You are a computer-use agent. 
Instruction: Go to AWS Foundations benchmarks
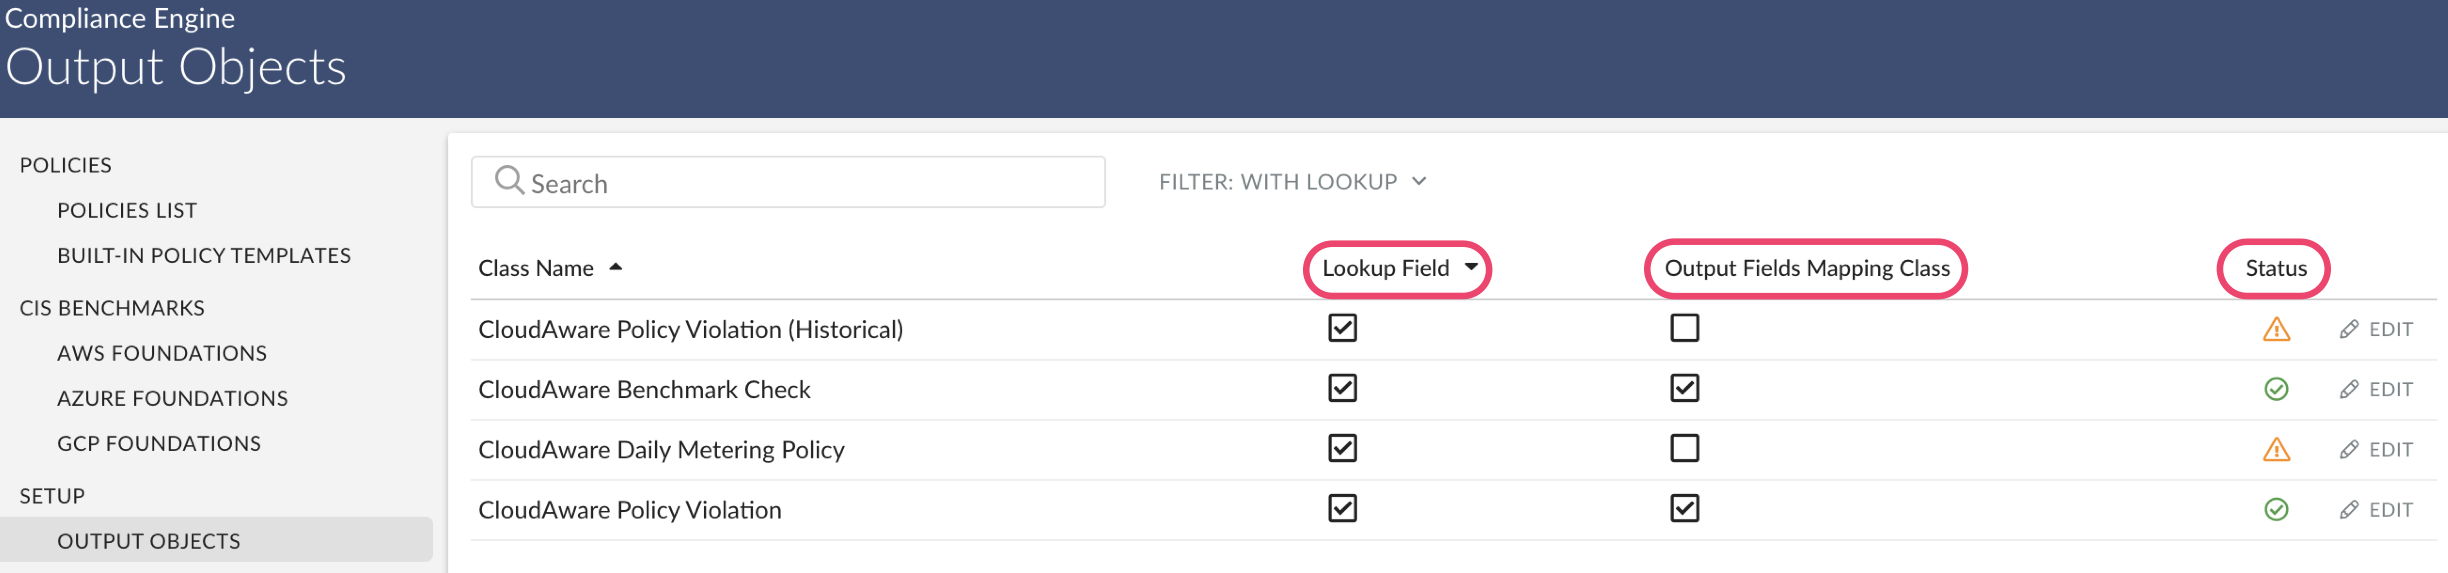162,353
